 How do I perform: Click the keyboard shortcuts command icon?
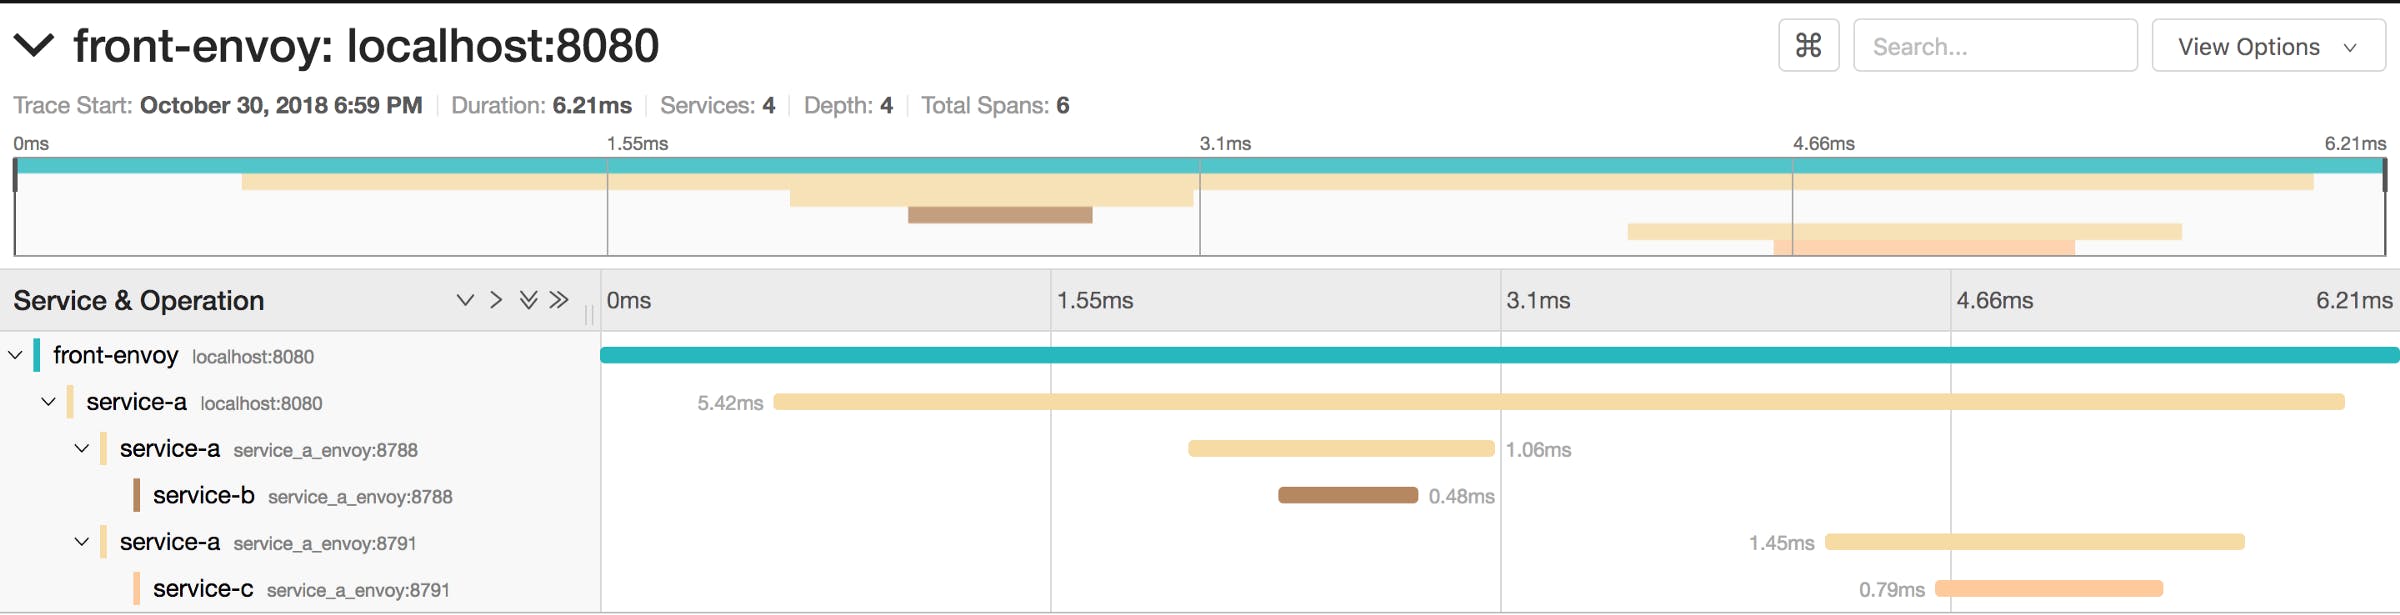pyautogui.click(x=1808, y=46)
